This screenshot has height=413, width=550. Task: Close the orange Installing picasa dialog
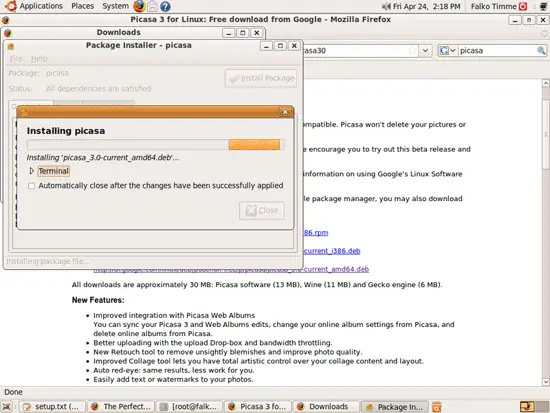(x=285, y=112)
